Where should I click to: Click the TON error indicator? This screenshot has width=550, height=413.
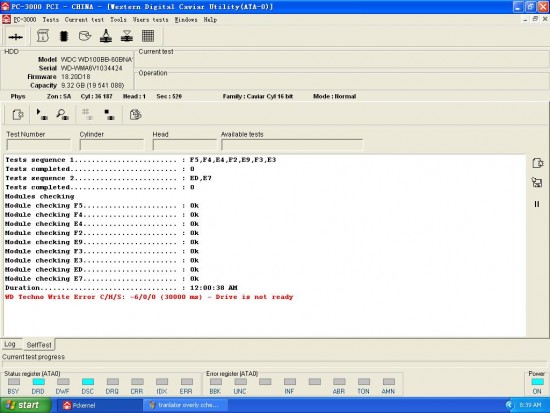pyautogui.click(x=364, y=382)
